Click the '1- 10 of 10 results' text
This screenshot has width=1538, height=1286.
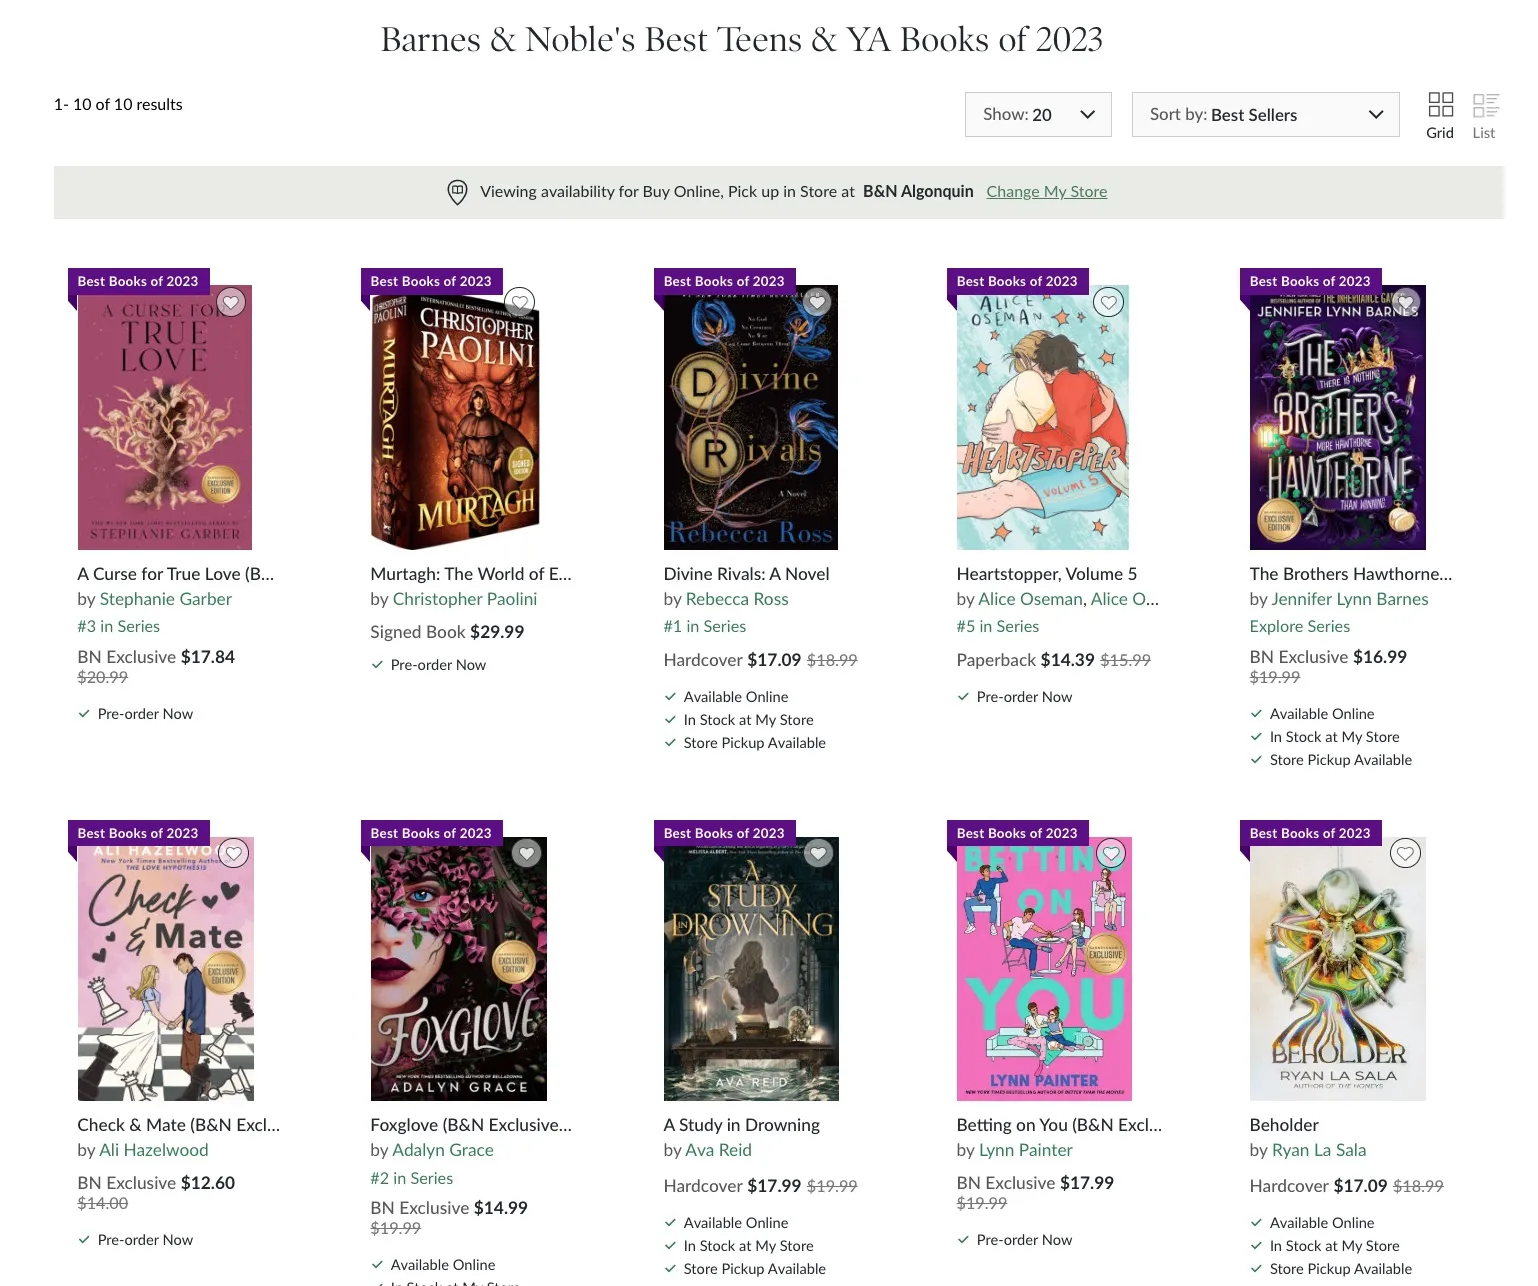pos(118,105)
